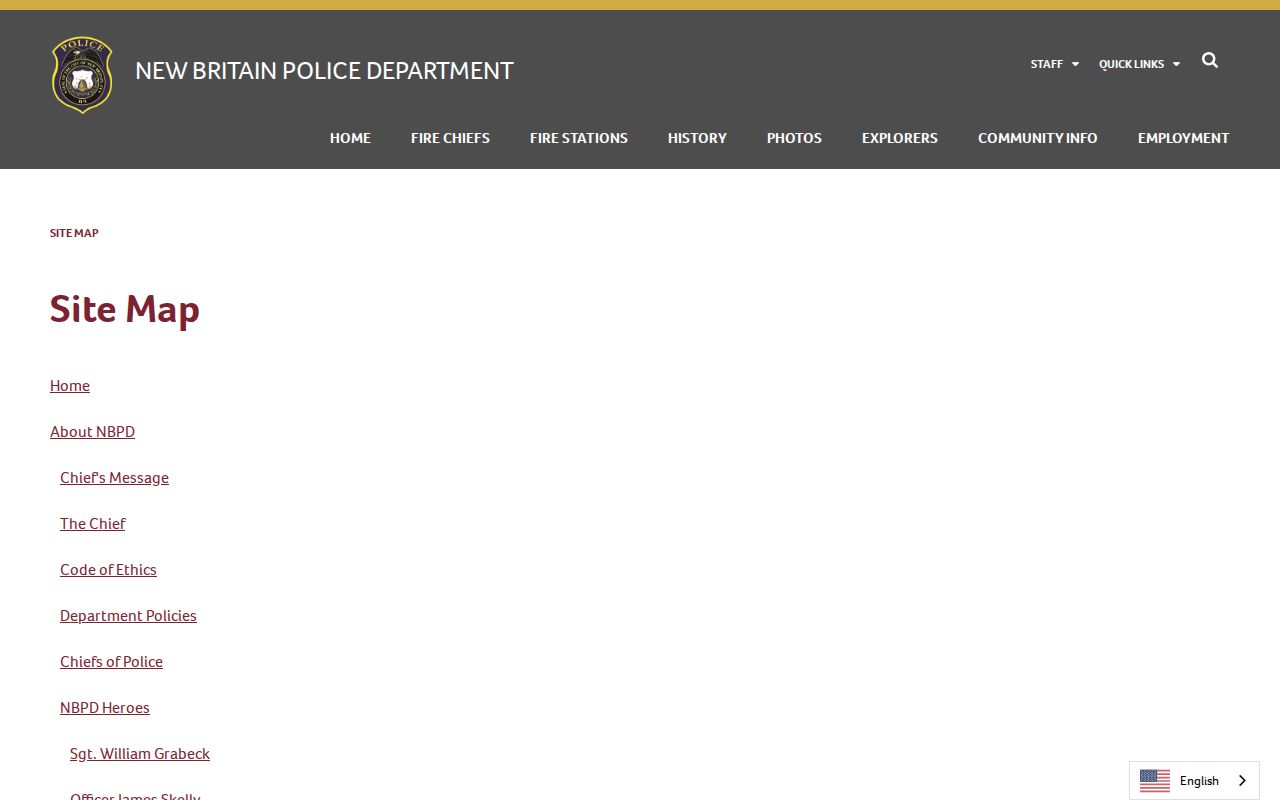Image resolution: width=1280 pixels, height=800 pixels.
Task: Click the US flag language icon
Action: pos(1155,781)
